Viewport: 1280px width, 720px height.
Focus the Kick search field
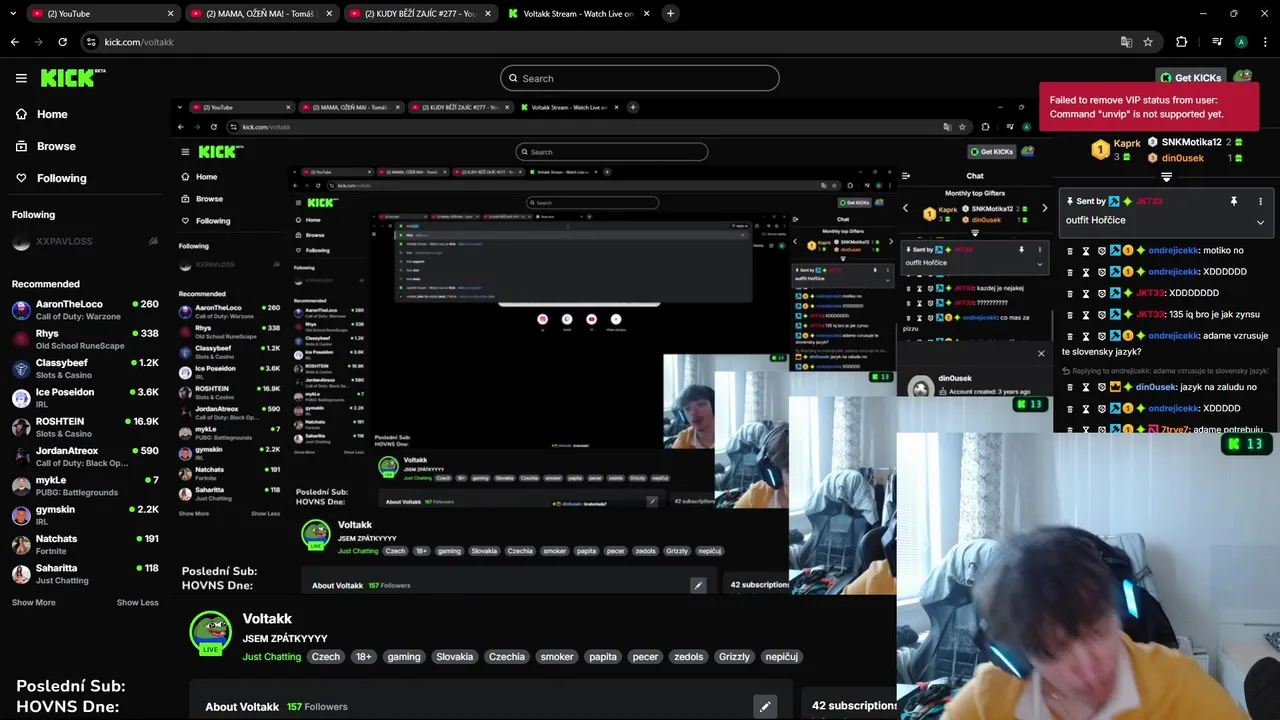click(x=640, y=78)
